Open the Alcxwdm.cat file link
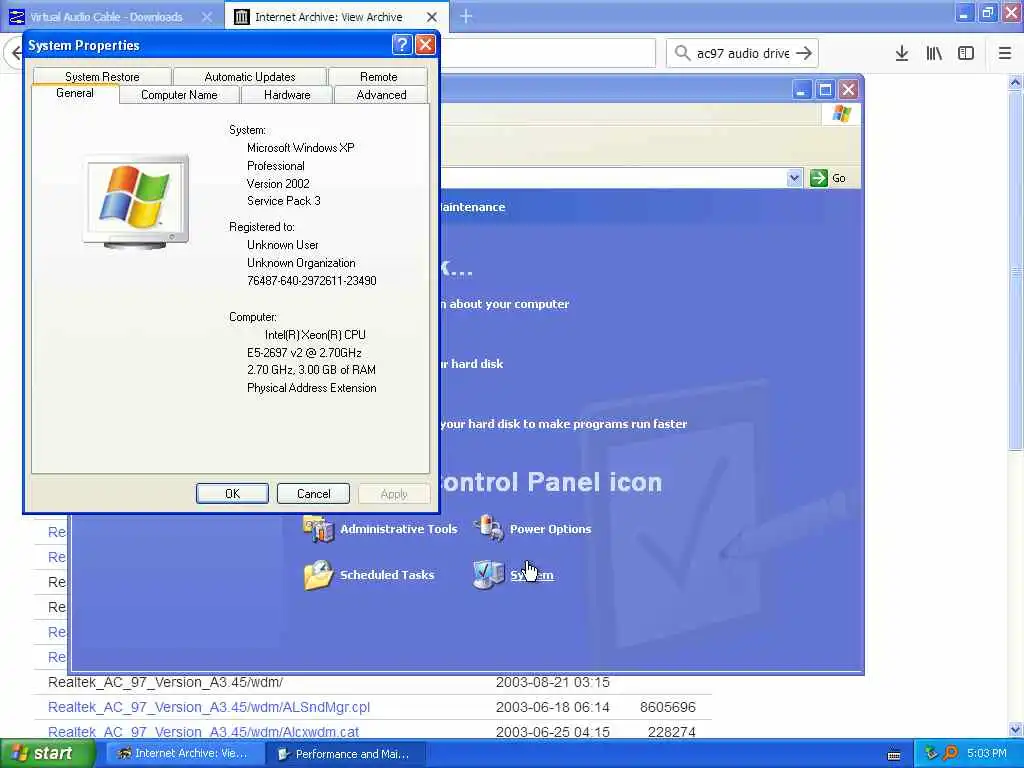1024x768 pixels. click(x=203, y=731)
